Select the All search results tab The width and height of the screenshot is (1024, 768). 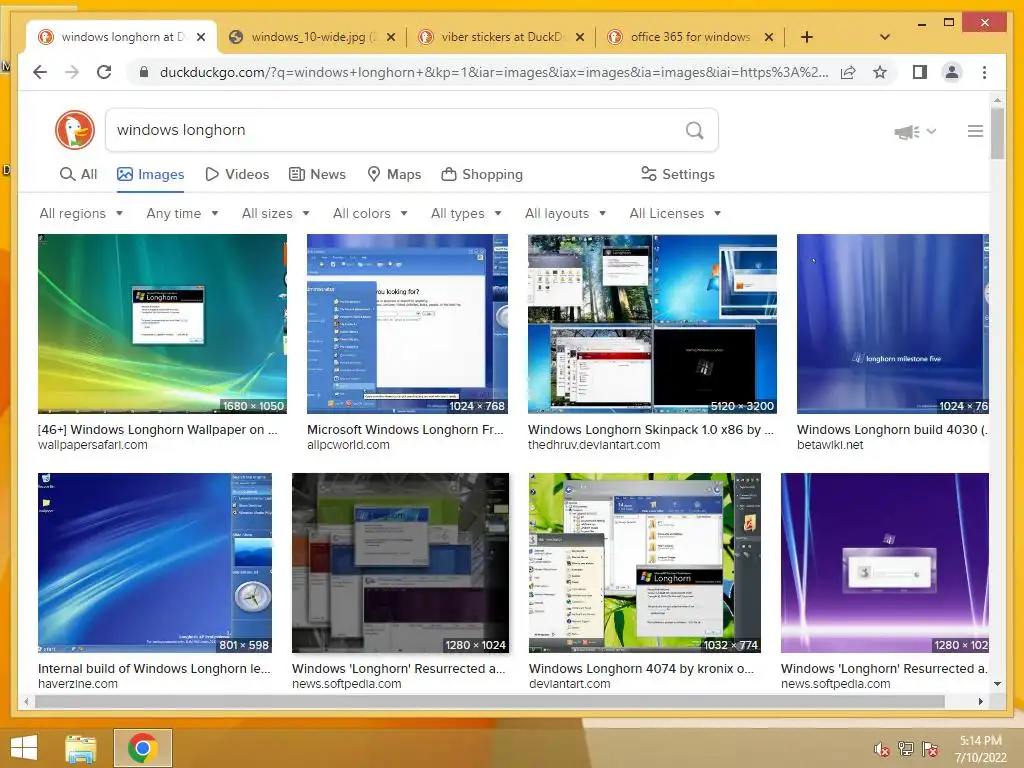[x=78, y=174]
